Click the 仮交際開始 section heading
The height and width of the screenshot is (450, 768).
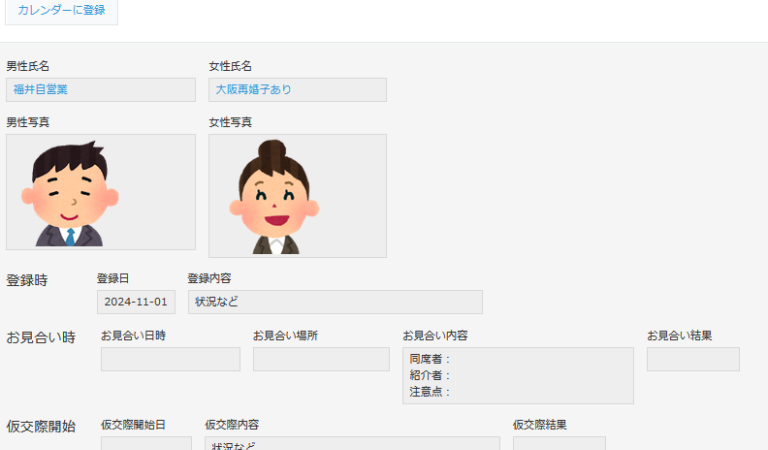click(41, 427)
